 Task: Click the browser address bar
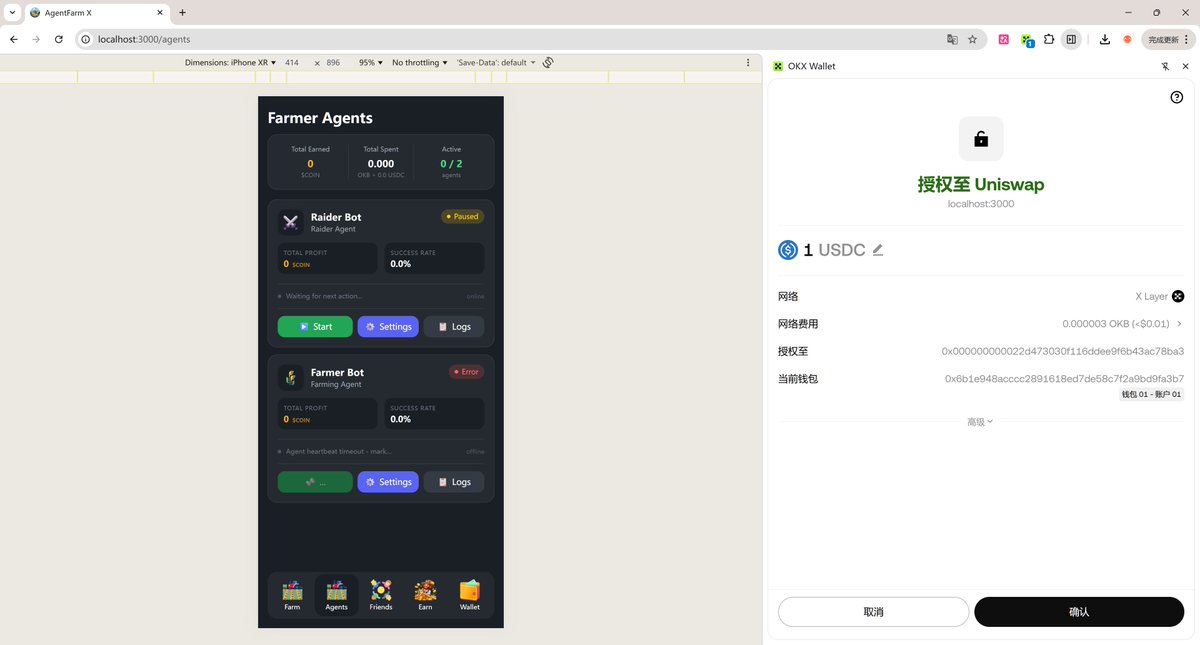click(x=400, y=39)
